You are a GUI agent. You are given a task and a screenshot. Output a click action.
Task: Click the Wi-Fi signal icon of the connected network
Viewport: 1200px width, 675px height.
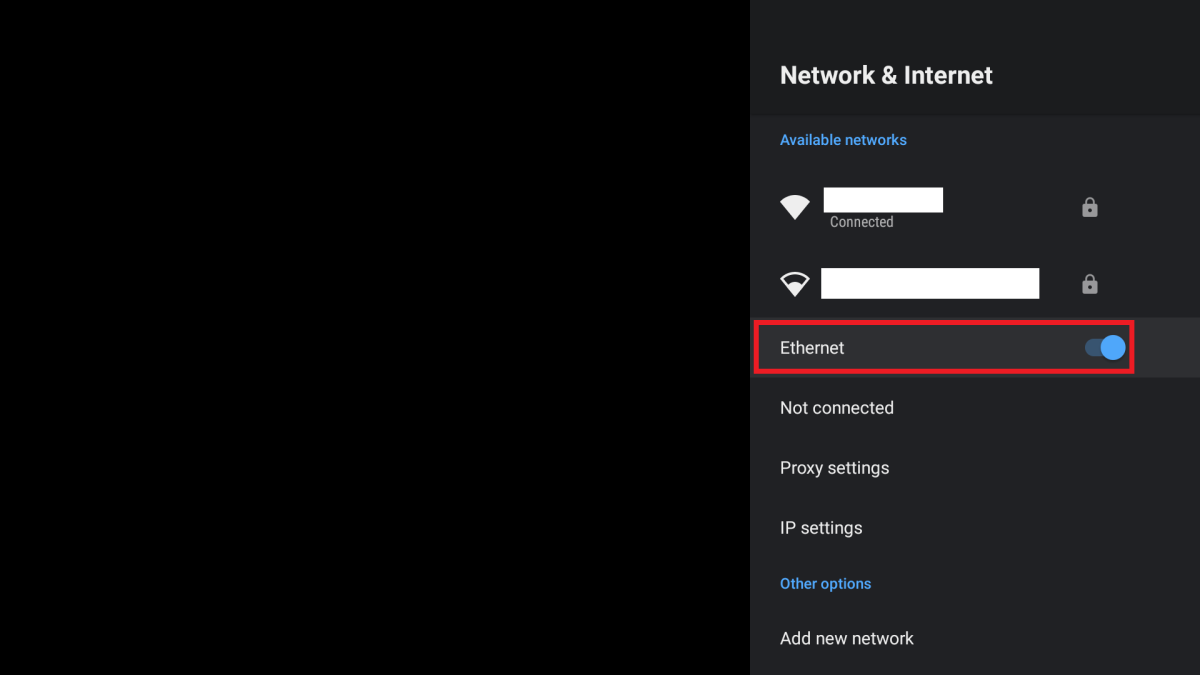coord(794,207)
